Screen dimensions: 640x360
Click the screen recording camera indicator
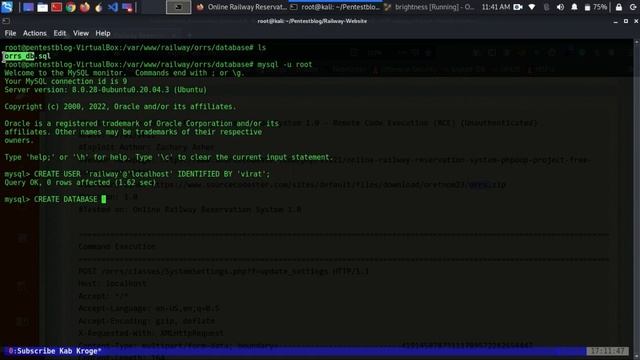click(518, 7)
